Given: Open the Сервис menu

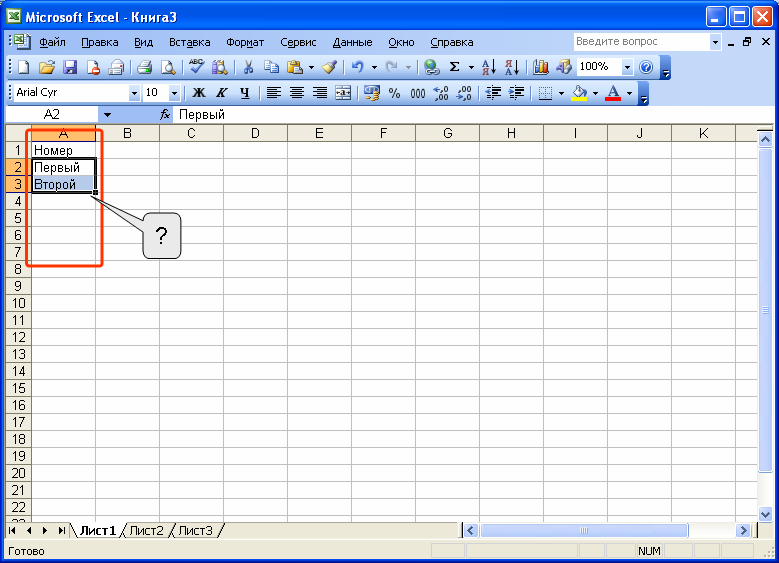Looking at the screenshot, I should [x=298, y=42].
